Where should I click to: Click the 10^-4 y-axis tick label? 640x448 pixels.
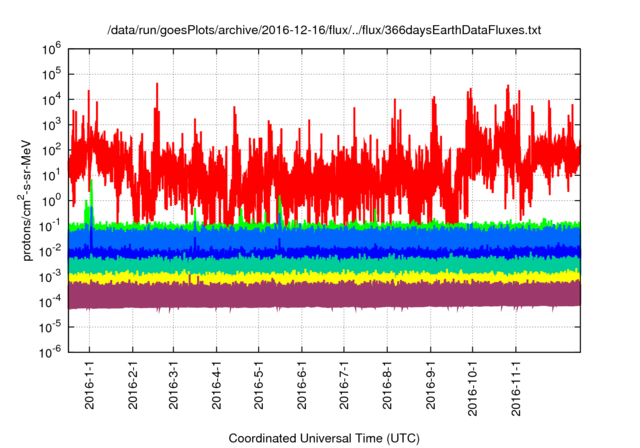click(x=50, y=302)
